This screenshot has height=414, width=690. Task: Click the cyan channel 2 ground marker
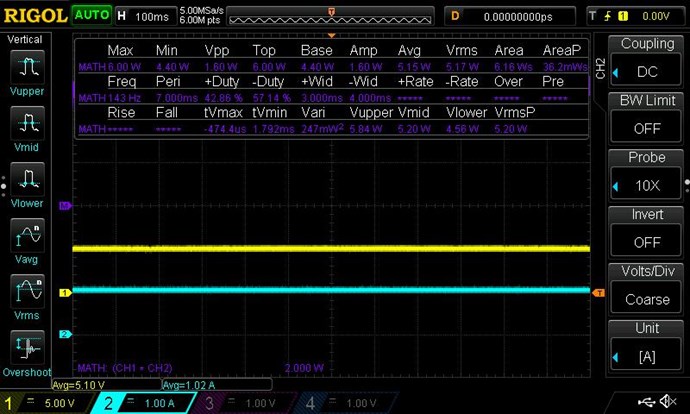coord(65,334)
